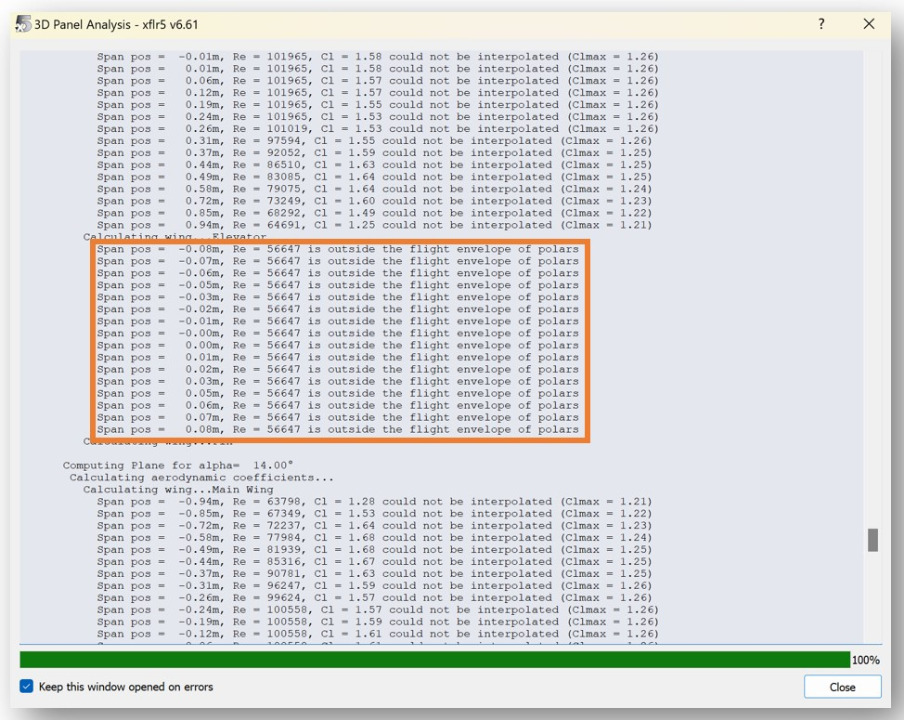Click the 100% progress label
The width and height of the screenshot is (904, 720).
865,661
